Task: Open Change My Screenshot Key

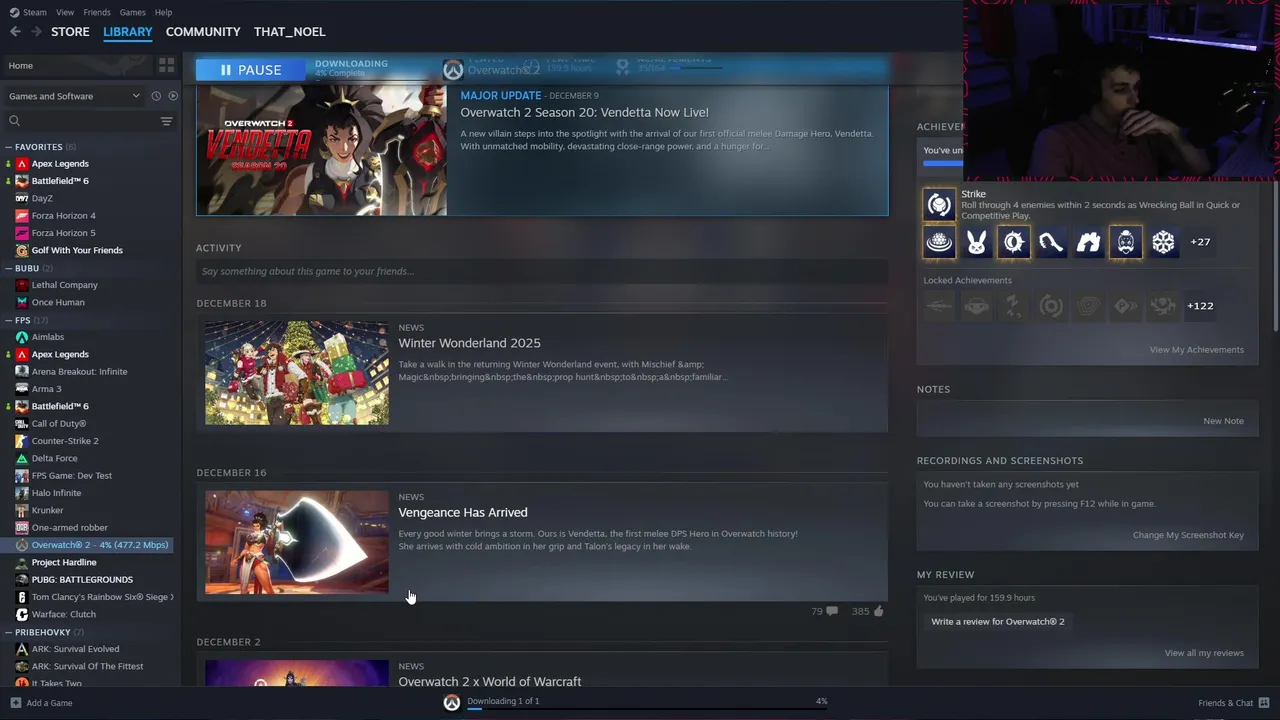Action: tap(1188, 535)
